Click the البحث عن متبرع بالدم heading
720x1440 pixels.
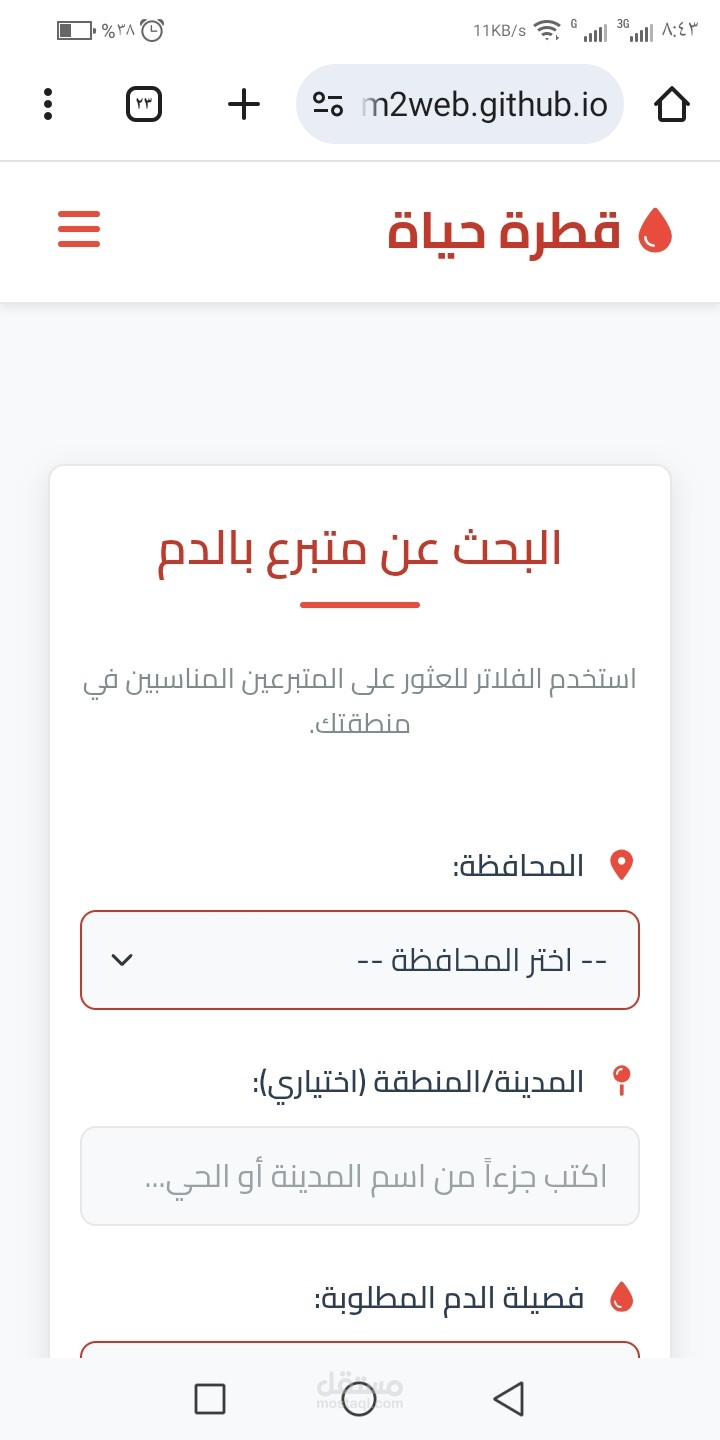pyautogui.click(x=360, y=550)
